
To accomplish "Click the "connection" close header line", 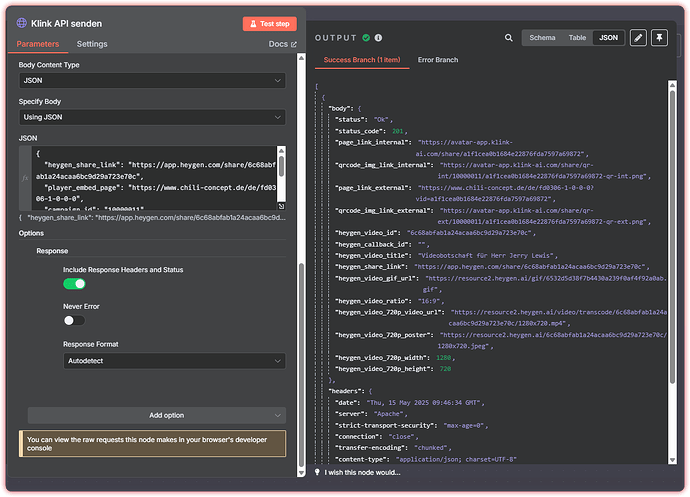I will (377, 437).
